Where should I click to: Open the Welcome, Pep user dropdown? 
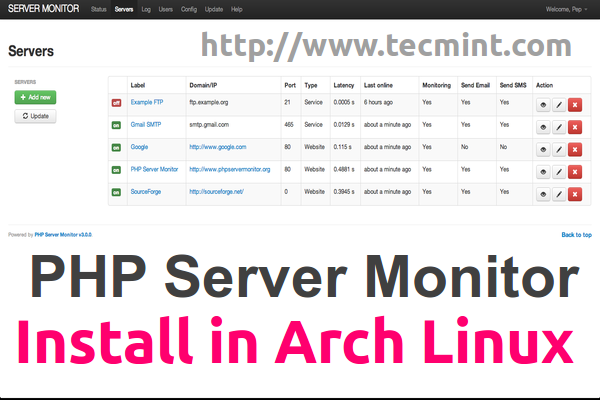click(566, 9)
